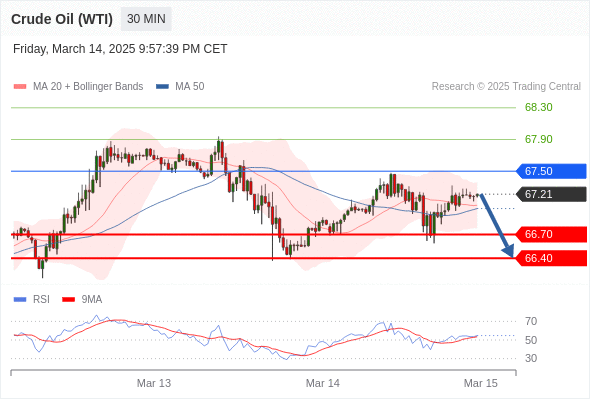Toggle the RSI legend label
This screenshot has width=590, height=400.
[x=41, y=300]
